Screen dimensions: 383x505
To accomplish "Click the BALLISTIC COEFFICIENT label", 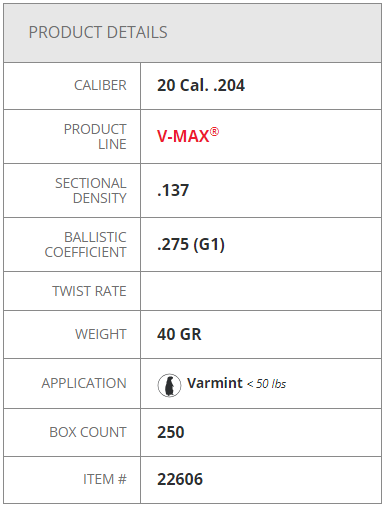I will pyautogui.click(x=86, y=245).
